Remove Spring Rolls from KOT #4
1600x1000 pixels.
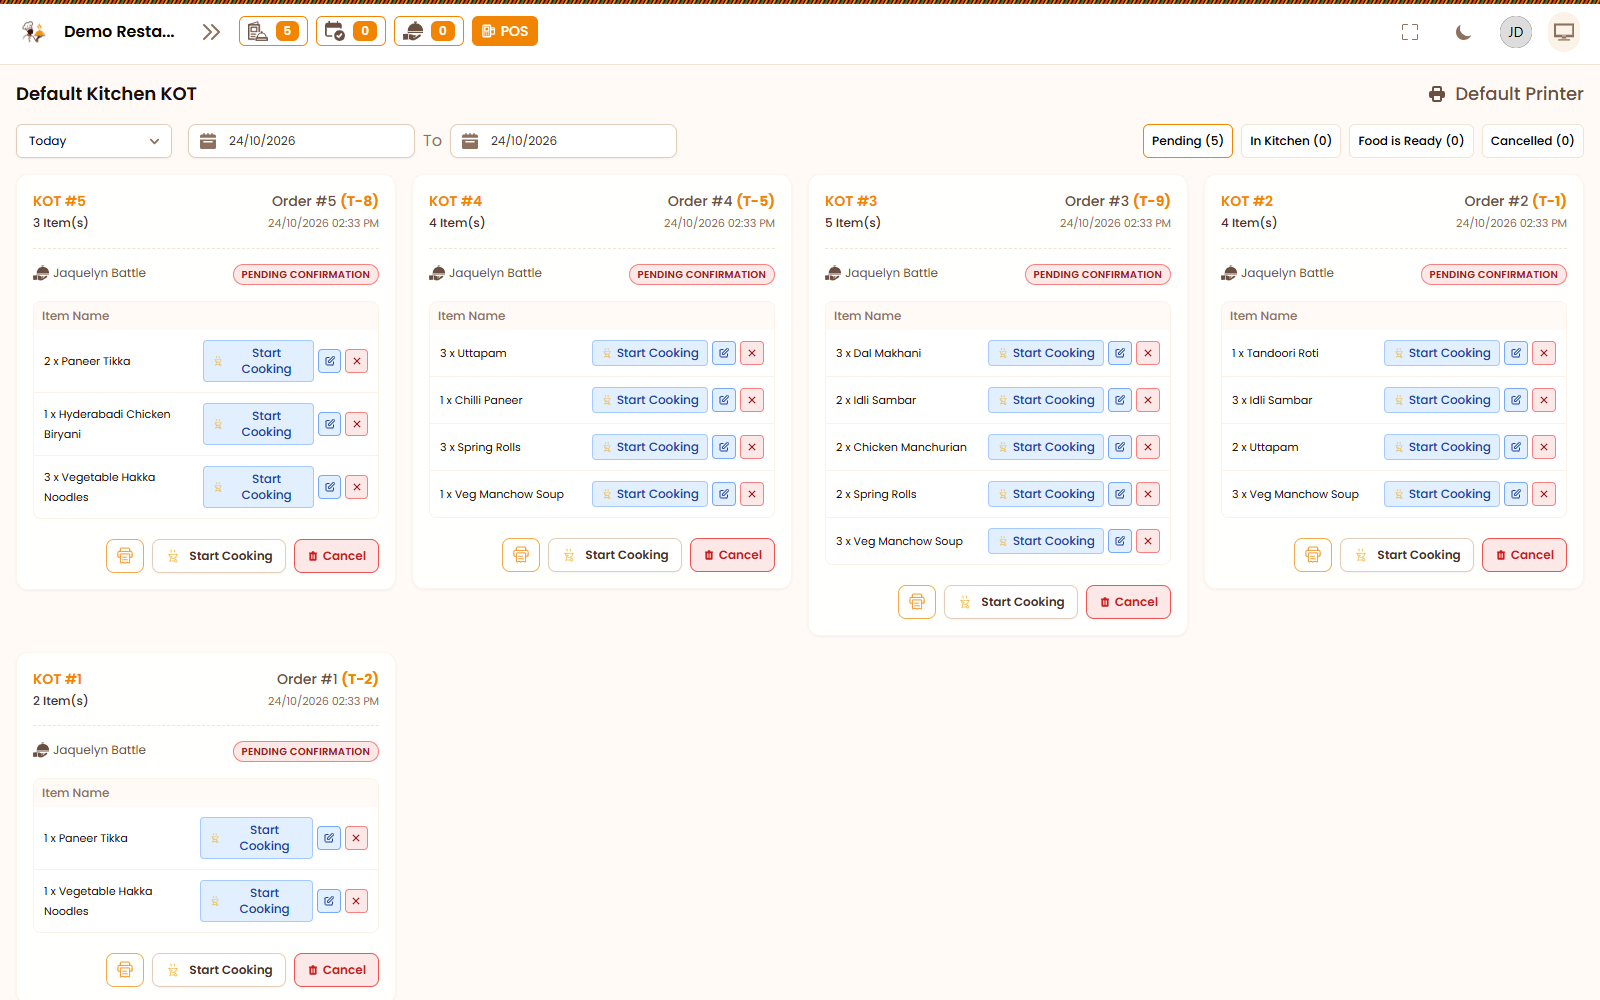click(752, 447)
